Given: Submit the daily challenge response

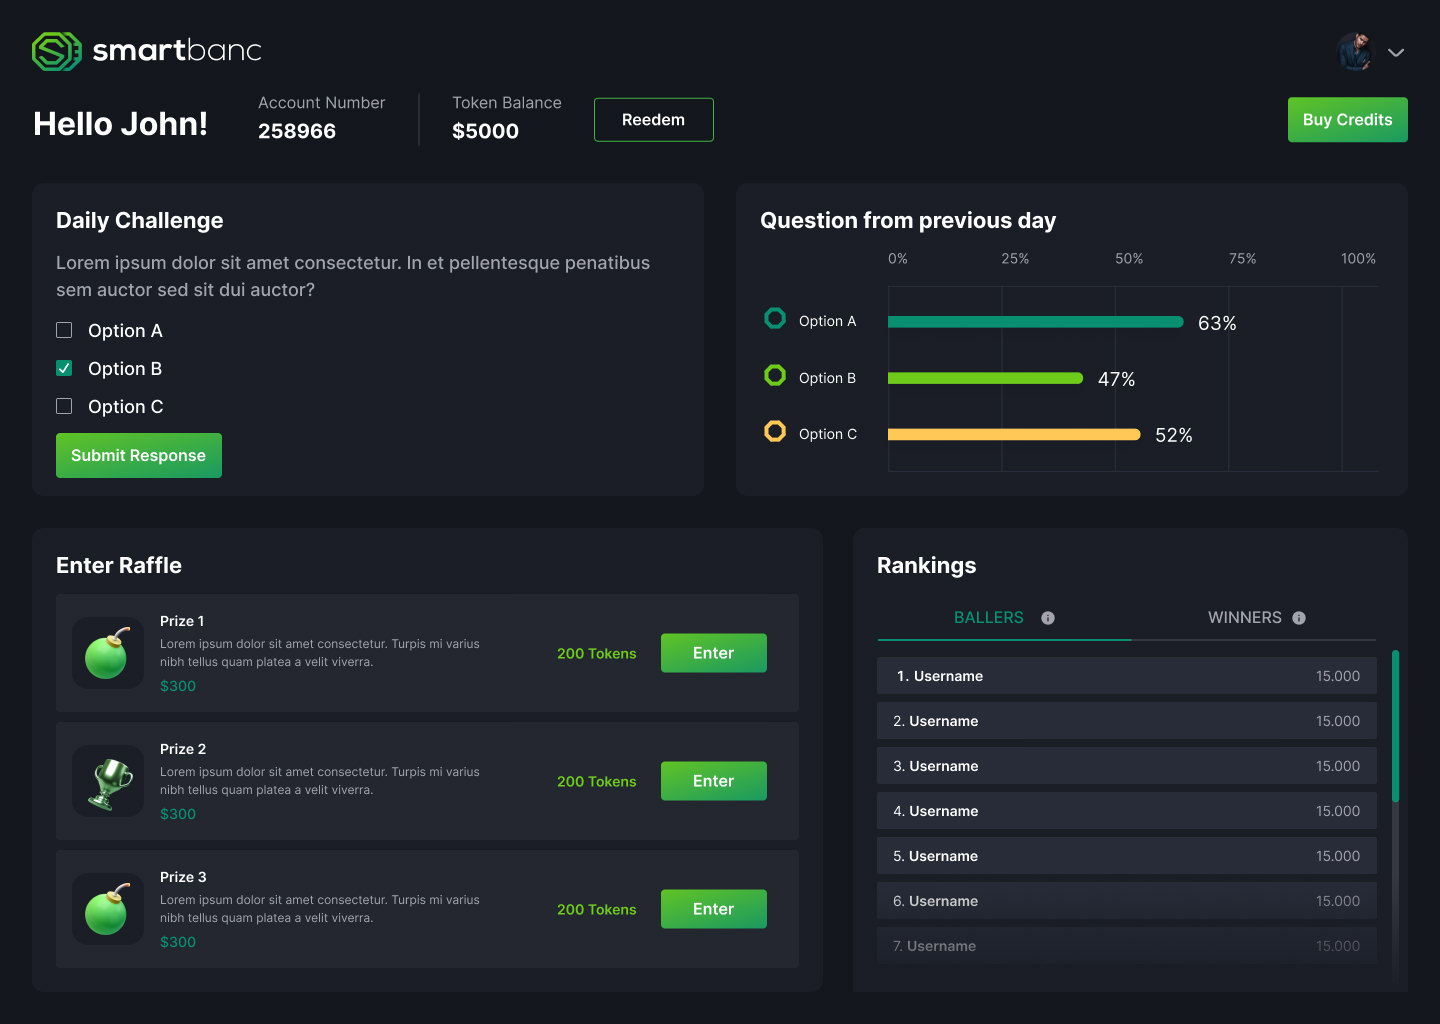Looking at the screenshot, I should point(139,456).
